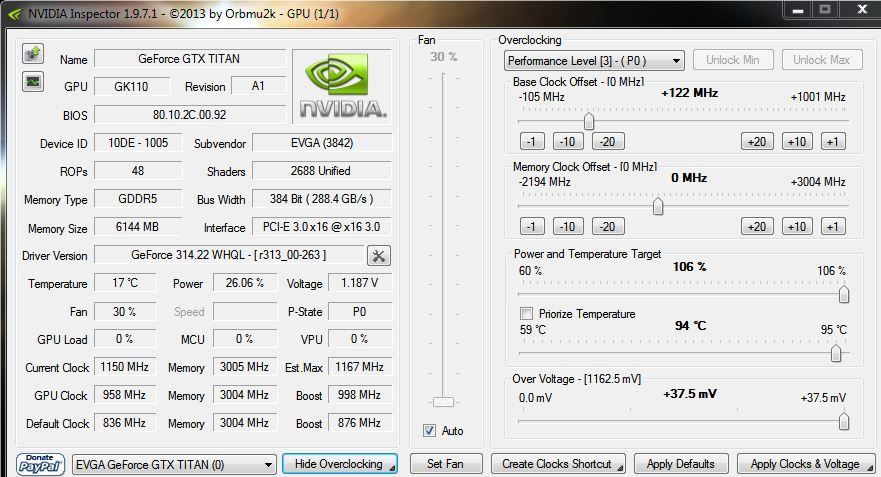Click the Boost value 998 MHz
Screen dimensions: 881x477
(360, 395)
